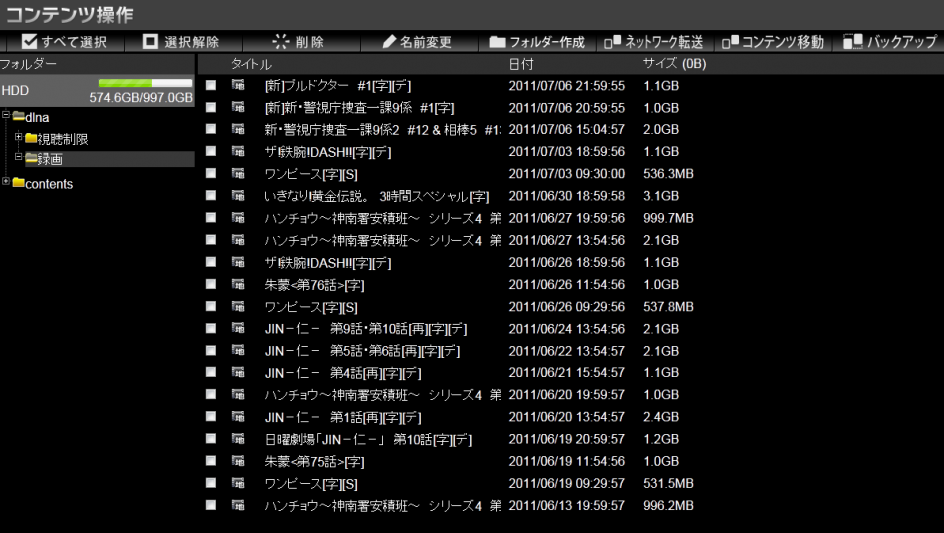Click the Backup icon in toolbar
The width and height of the screenshot is (944, 533).
click(x=853, y=42)
